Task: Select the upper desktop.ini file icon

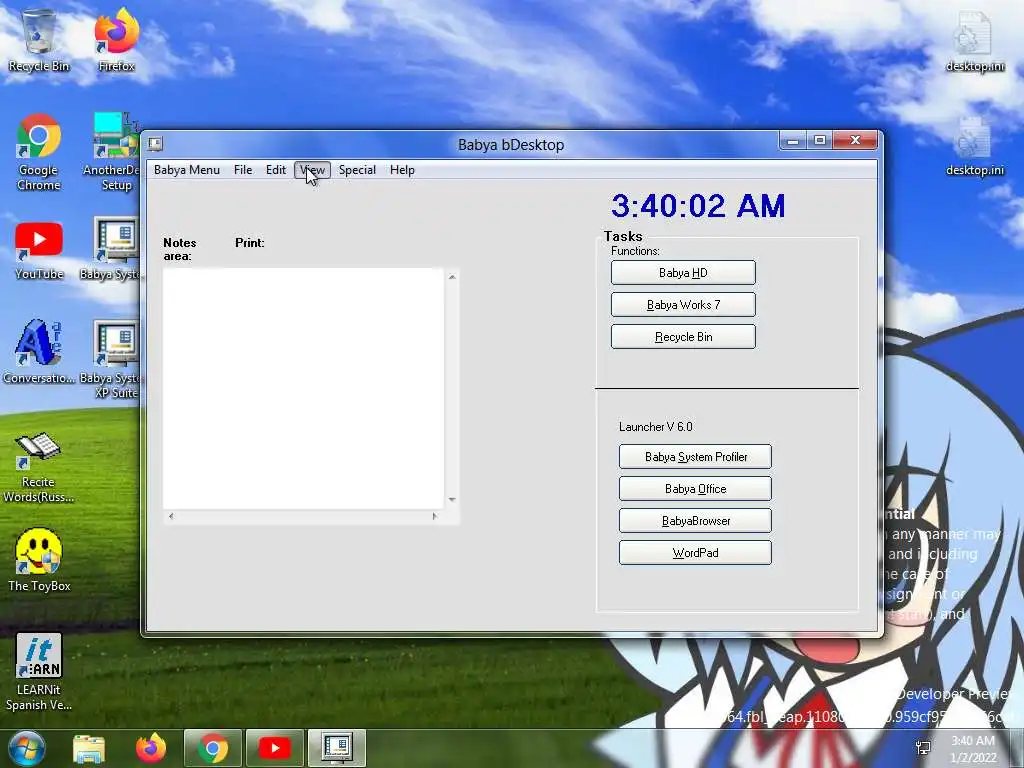Action: coord(974,40)
